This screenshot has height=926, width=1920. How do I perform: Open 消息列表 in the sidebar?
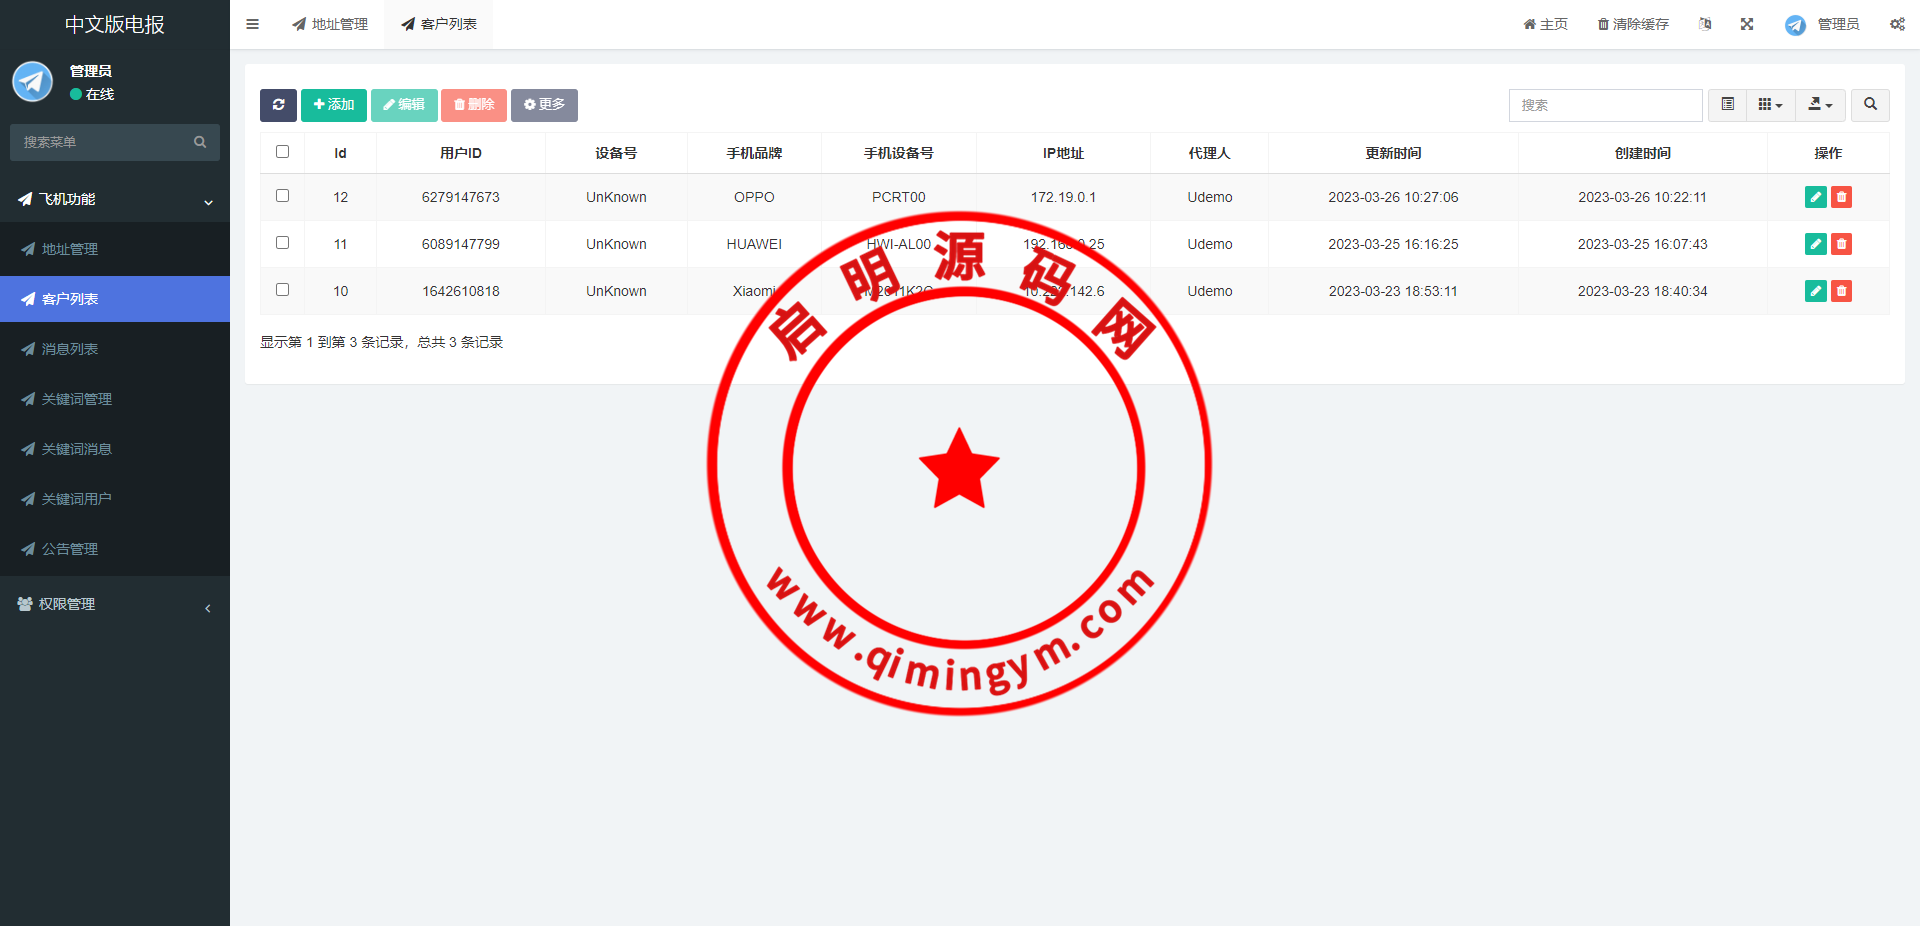(x=70, y=349)
